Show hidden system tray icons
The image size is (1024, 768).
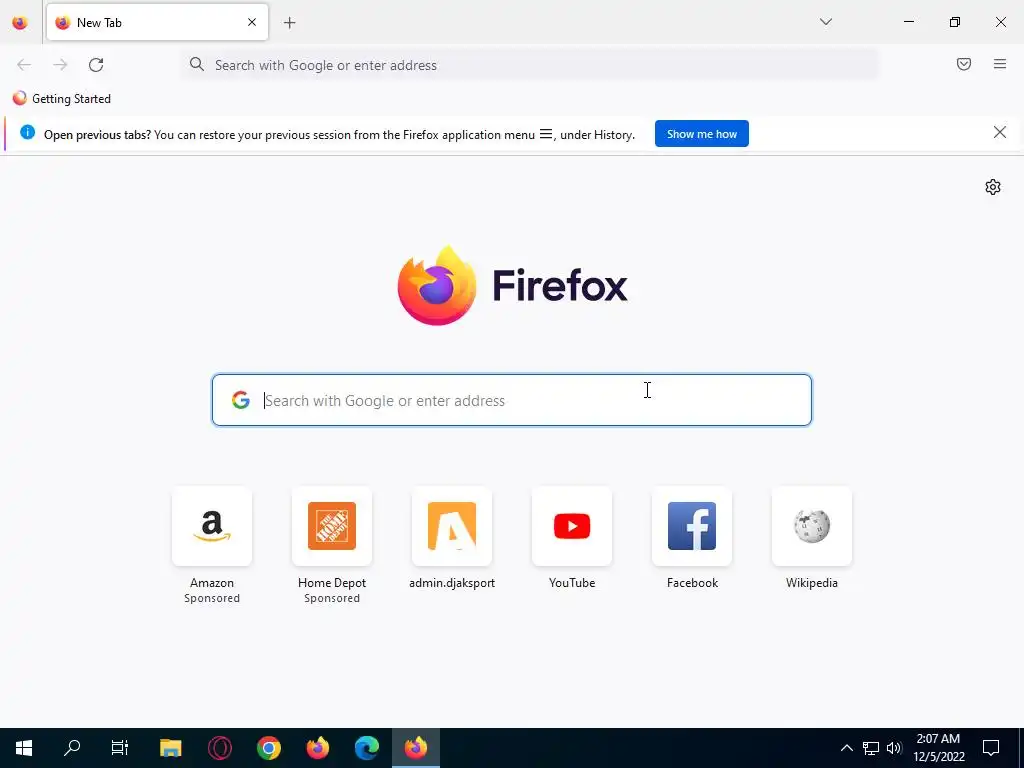coord(846,748)
